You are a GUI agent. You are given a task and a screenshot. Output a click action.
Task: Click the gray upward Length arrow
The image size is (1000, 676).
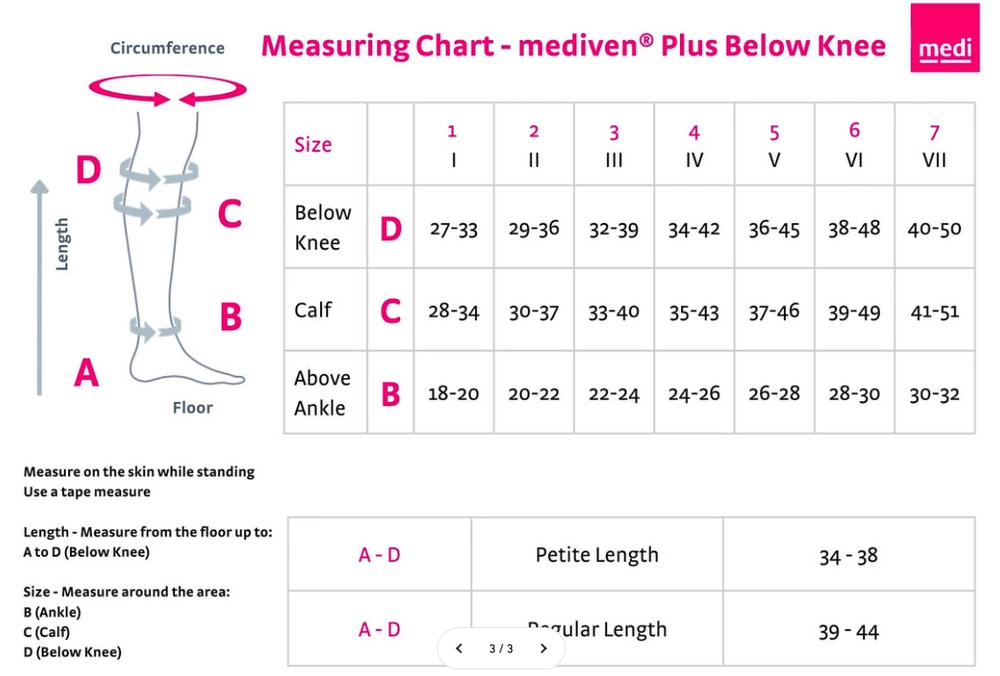(38, 288)
